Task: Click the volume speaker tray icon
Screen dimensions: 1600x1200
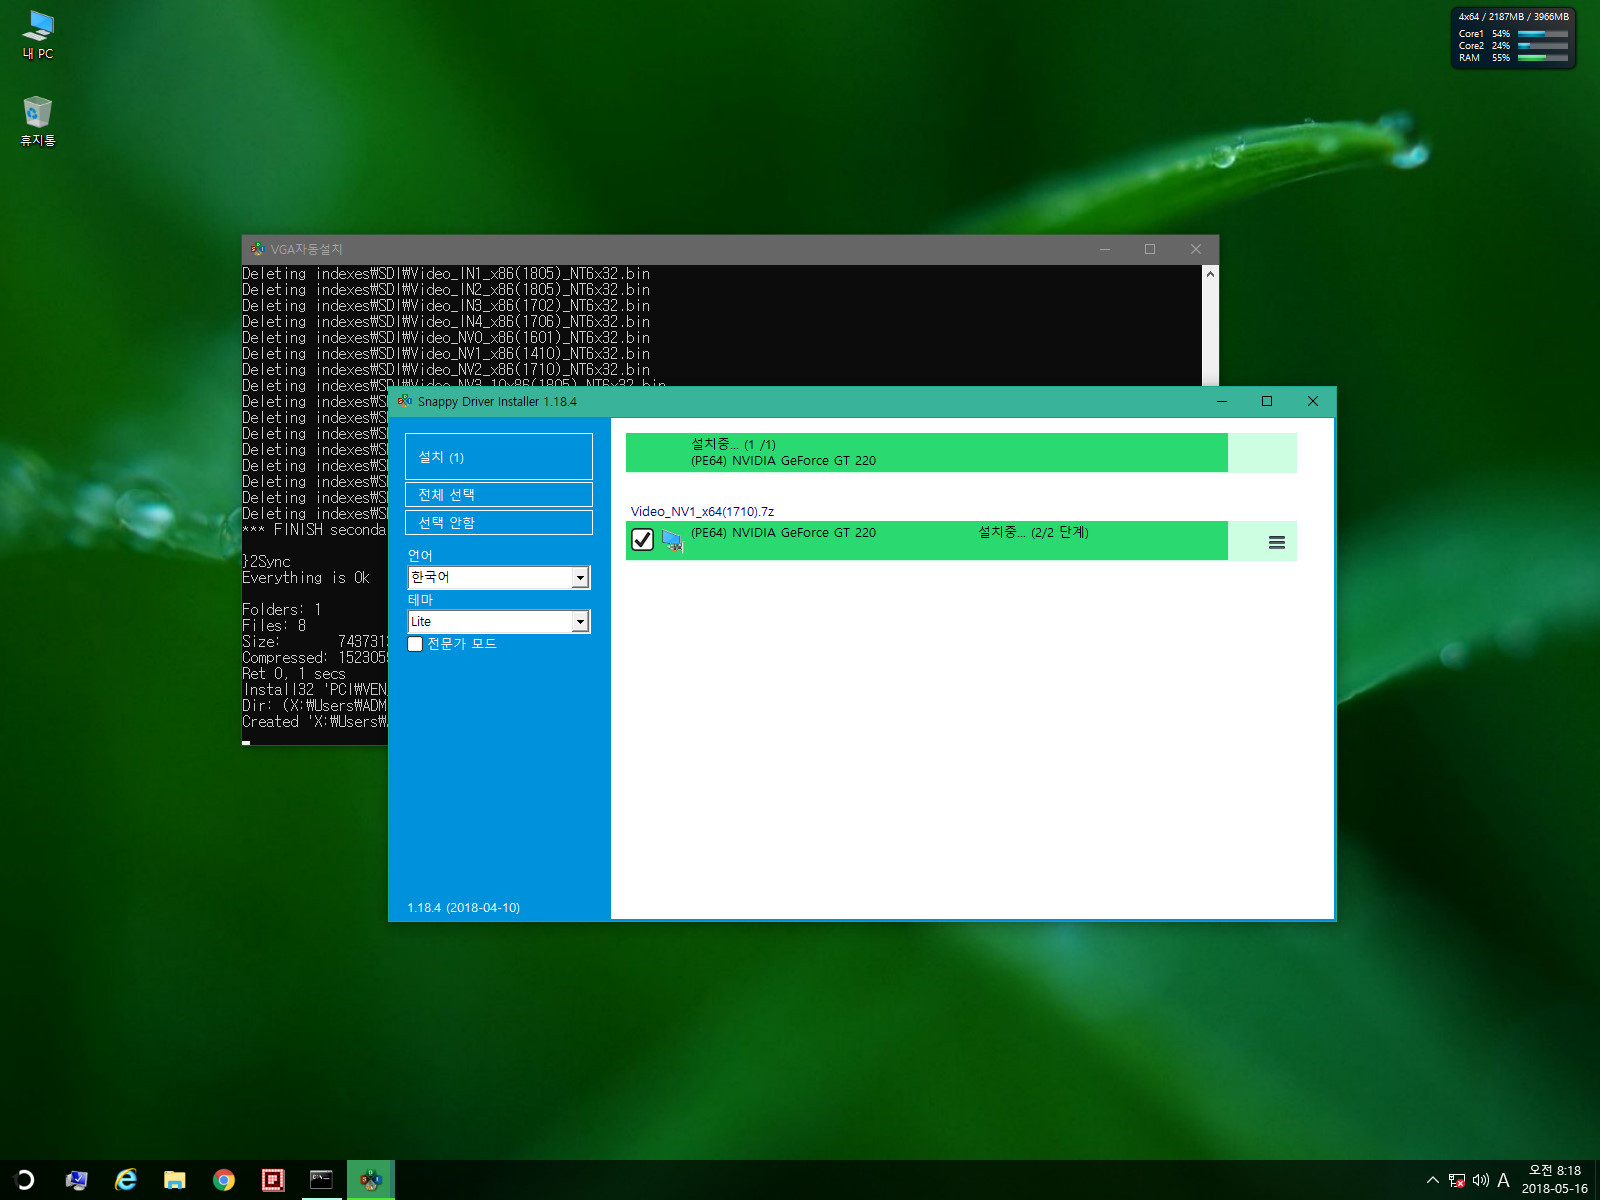Action: 1481,1180
